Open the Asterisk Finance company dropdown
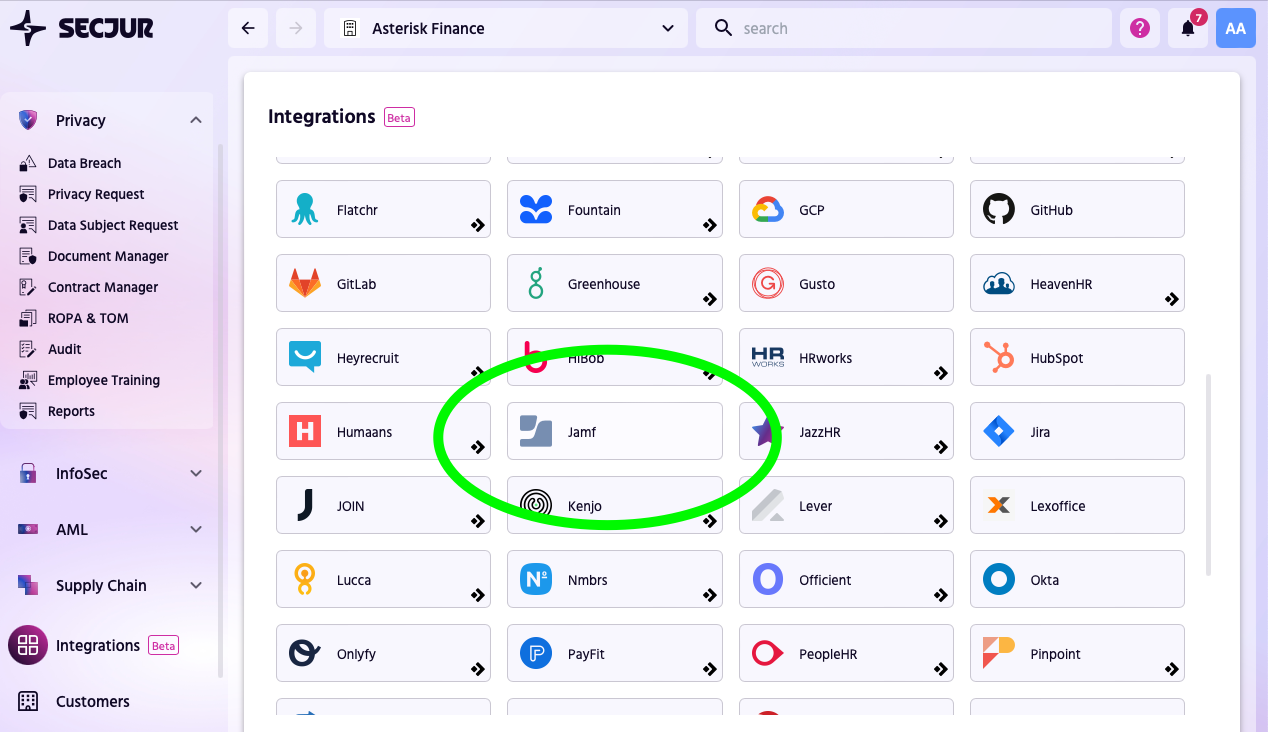Image resolution: width=1268 pixels, height=732 pixels. click(x=506, y=28)
